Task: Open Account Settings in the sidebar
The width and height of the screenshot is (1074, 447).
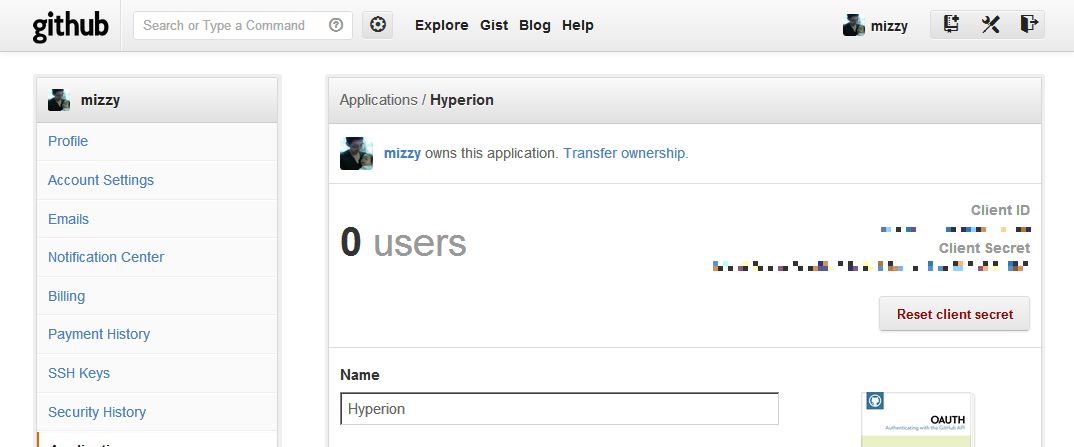Action: click(101, 180)
